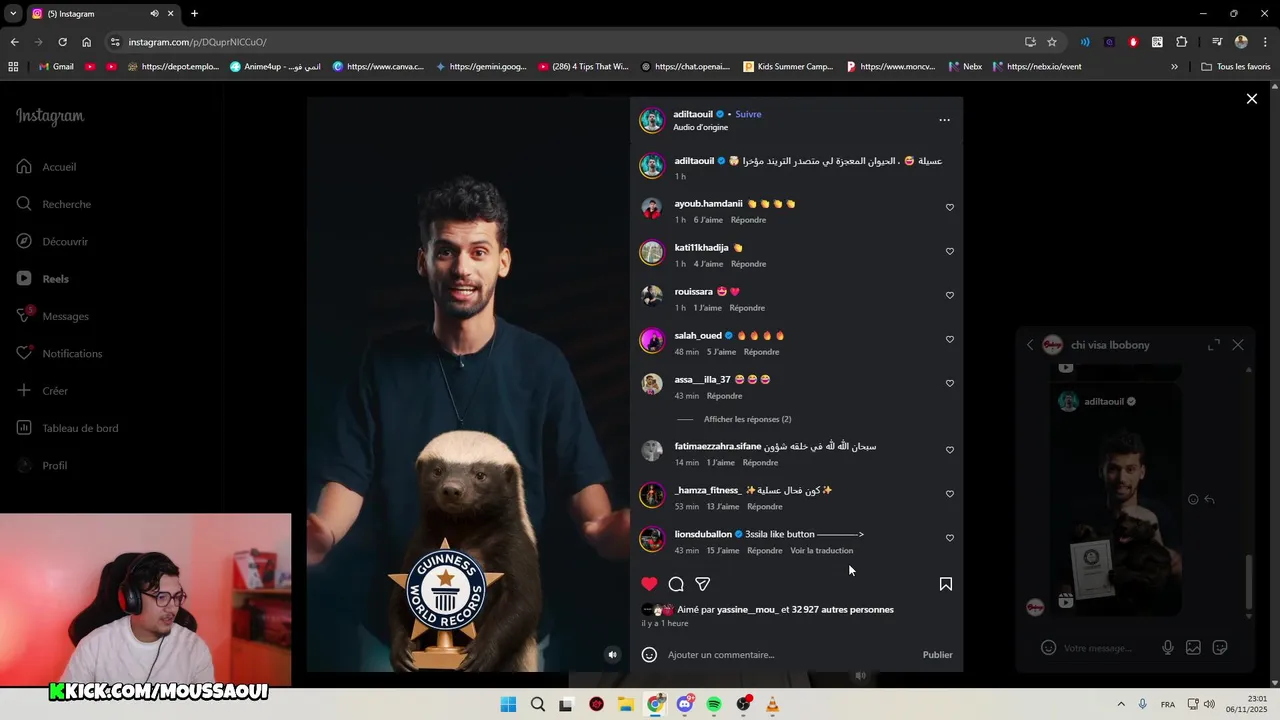Viewport: 1280px width, 720px height.
Task: Click Audio d'origine link
Action: coord(700,128)
